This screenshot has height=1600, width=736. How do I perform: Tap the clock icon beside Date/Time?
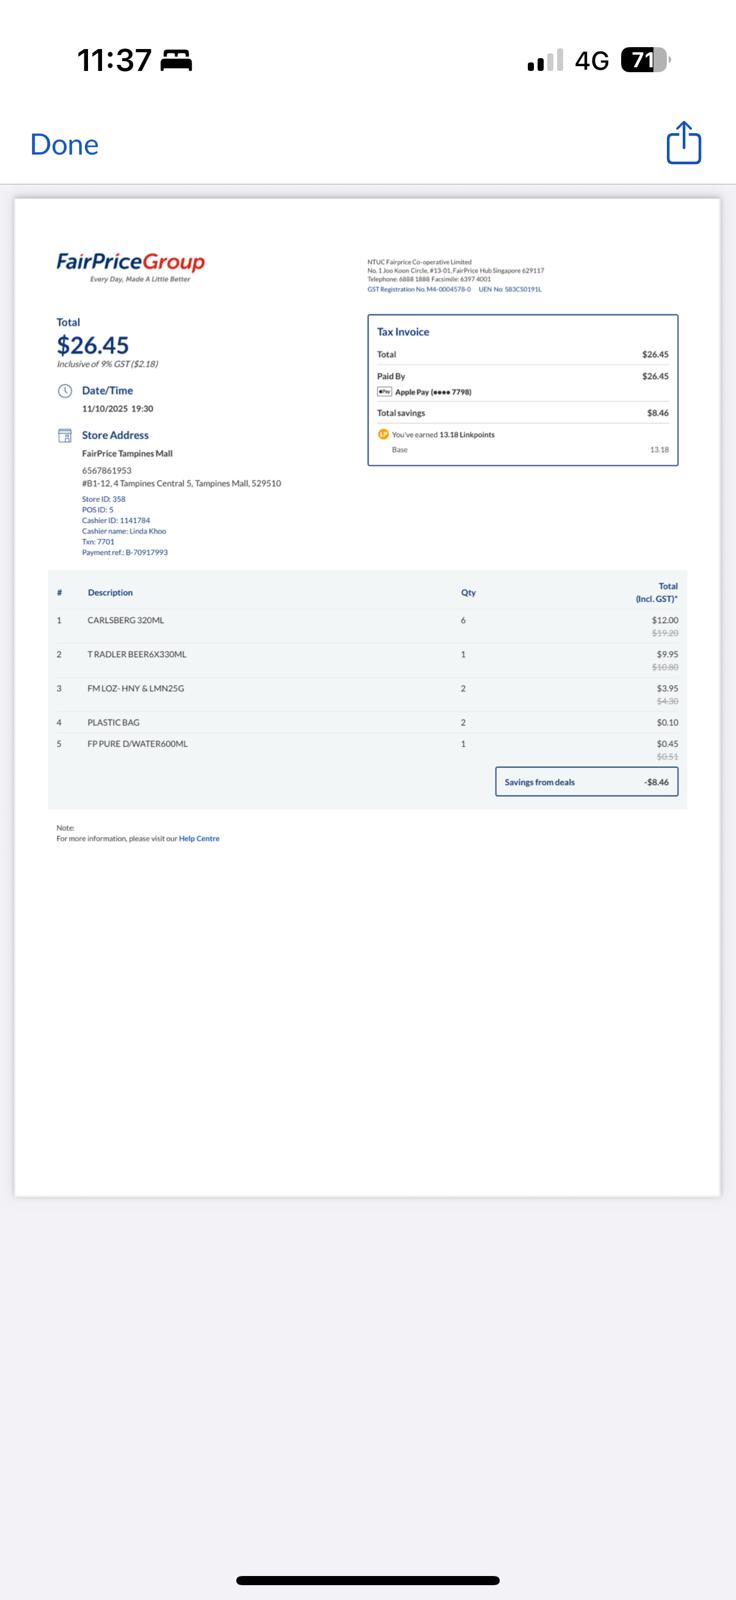pos(64,391)
